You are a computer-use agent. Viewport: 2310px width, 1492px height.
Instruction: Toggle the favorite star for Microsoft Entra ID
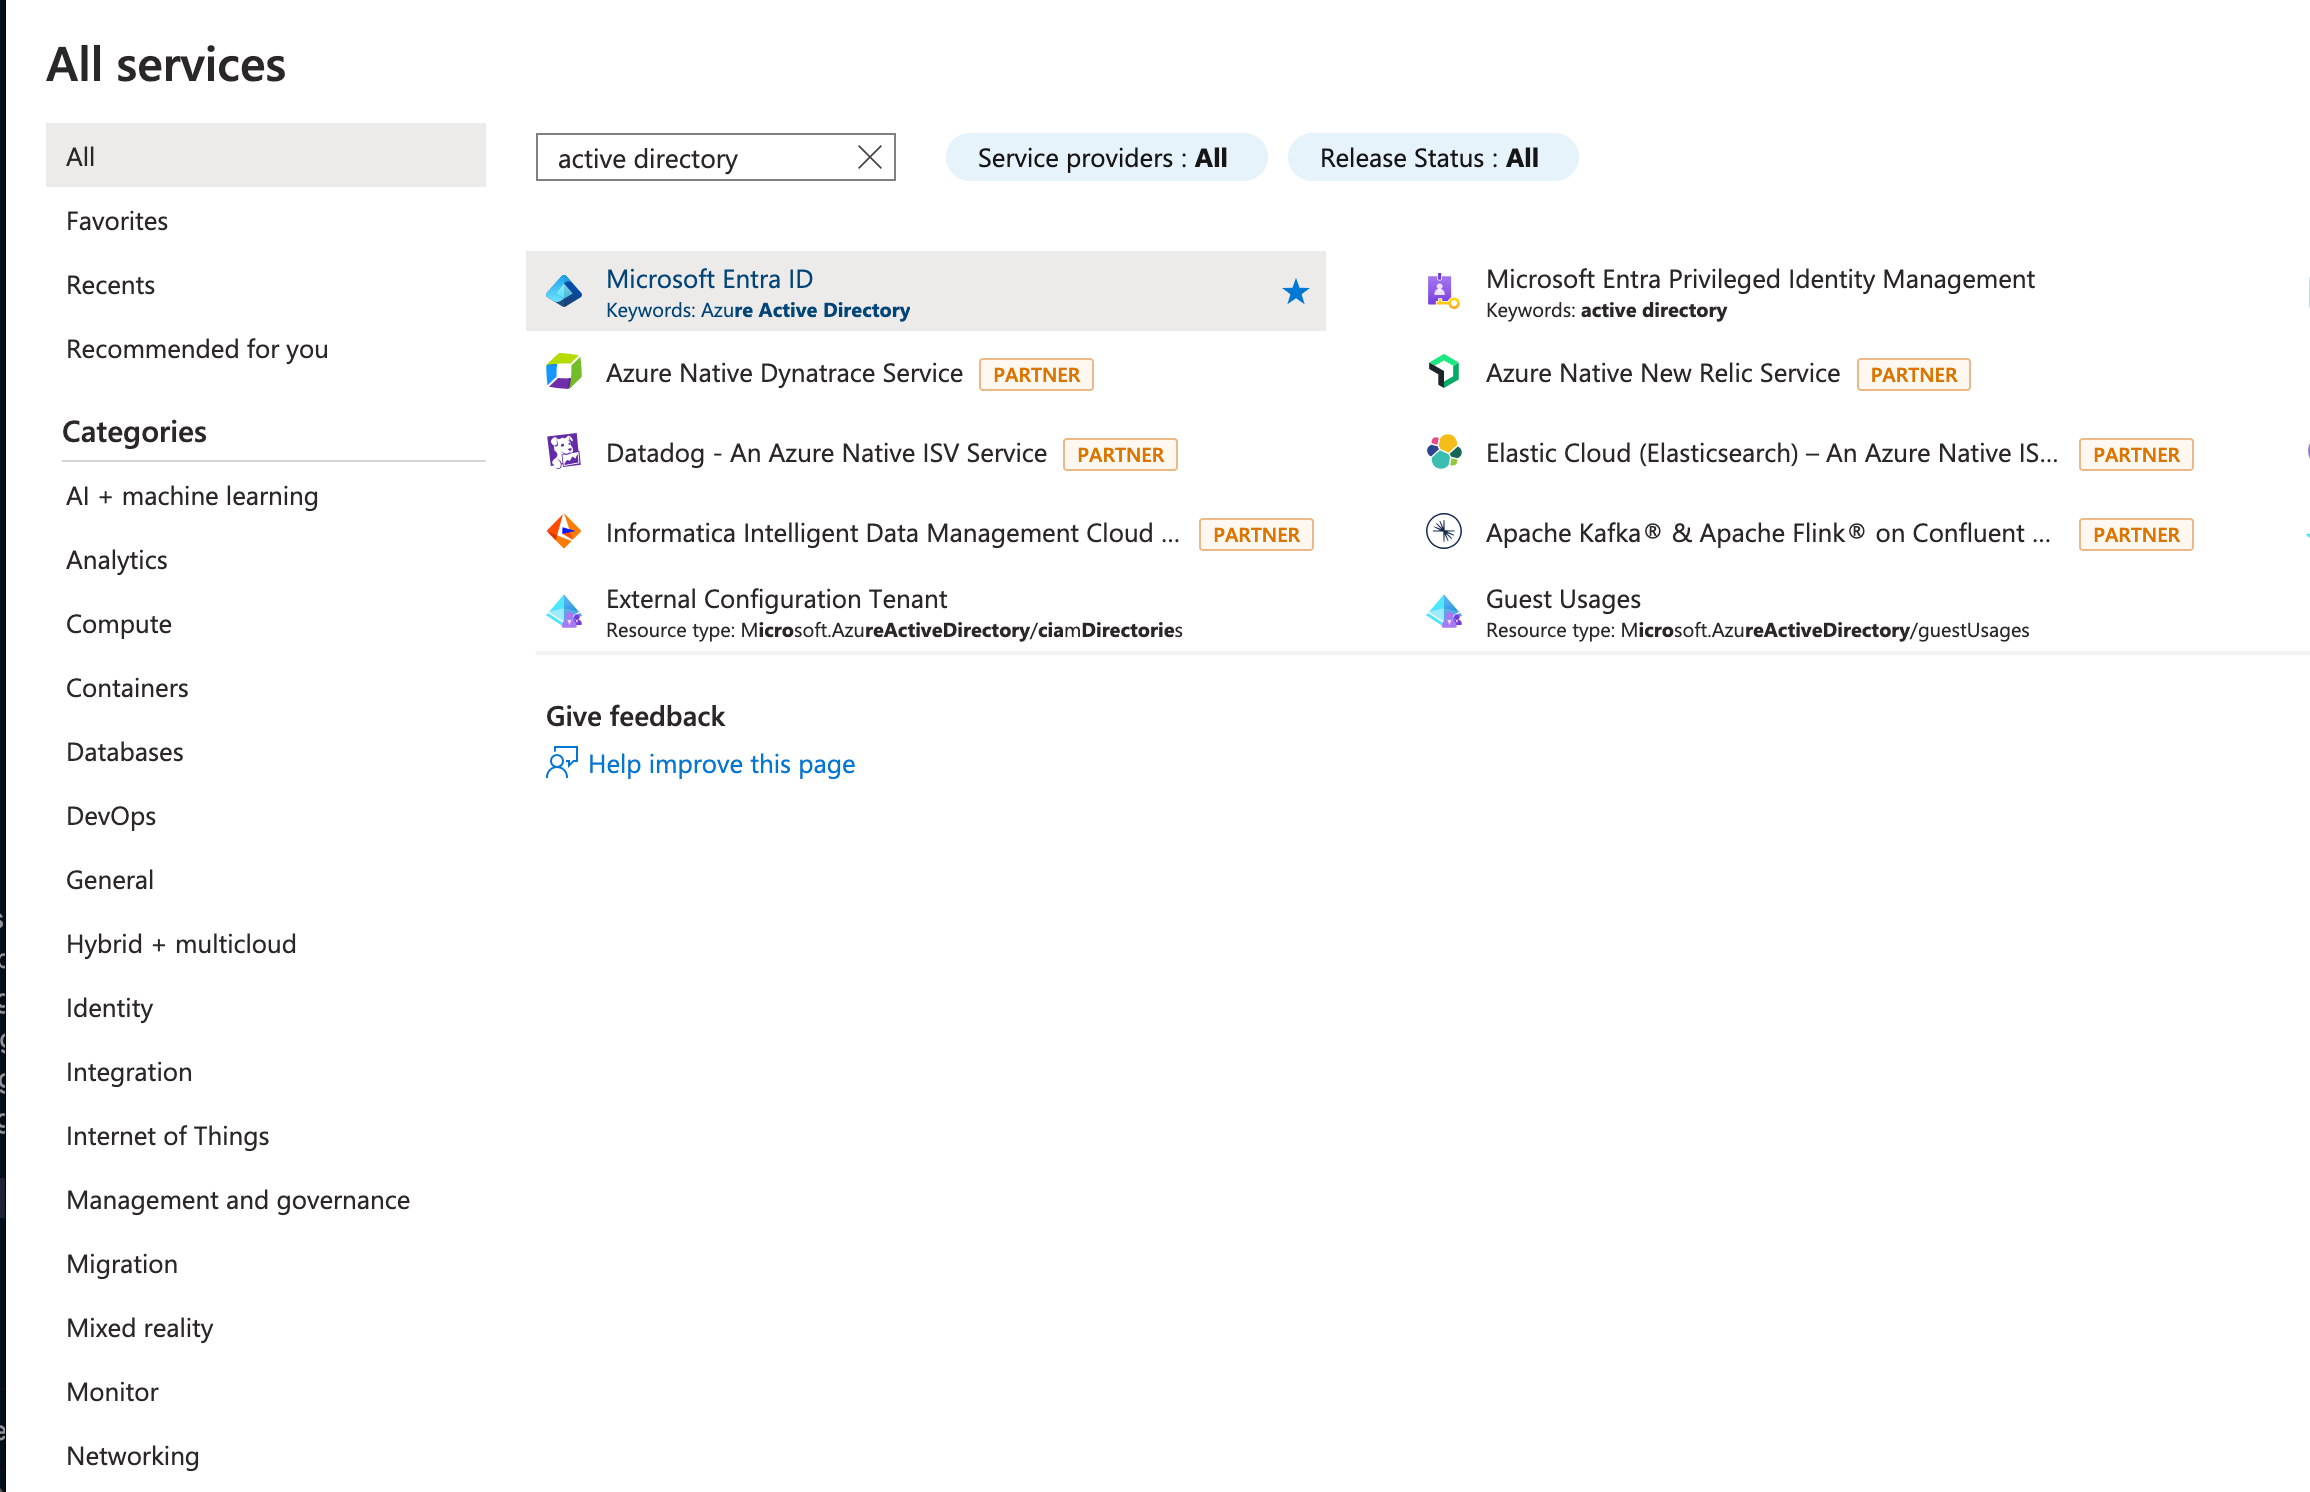tap(1295, 292)
